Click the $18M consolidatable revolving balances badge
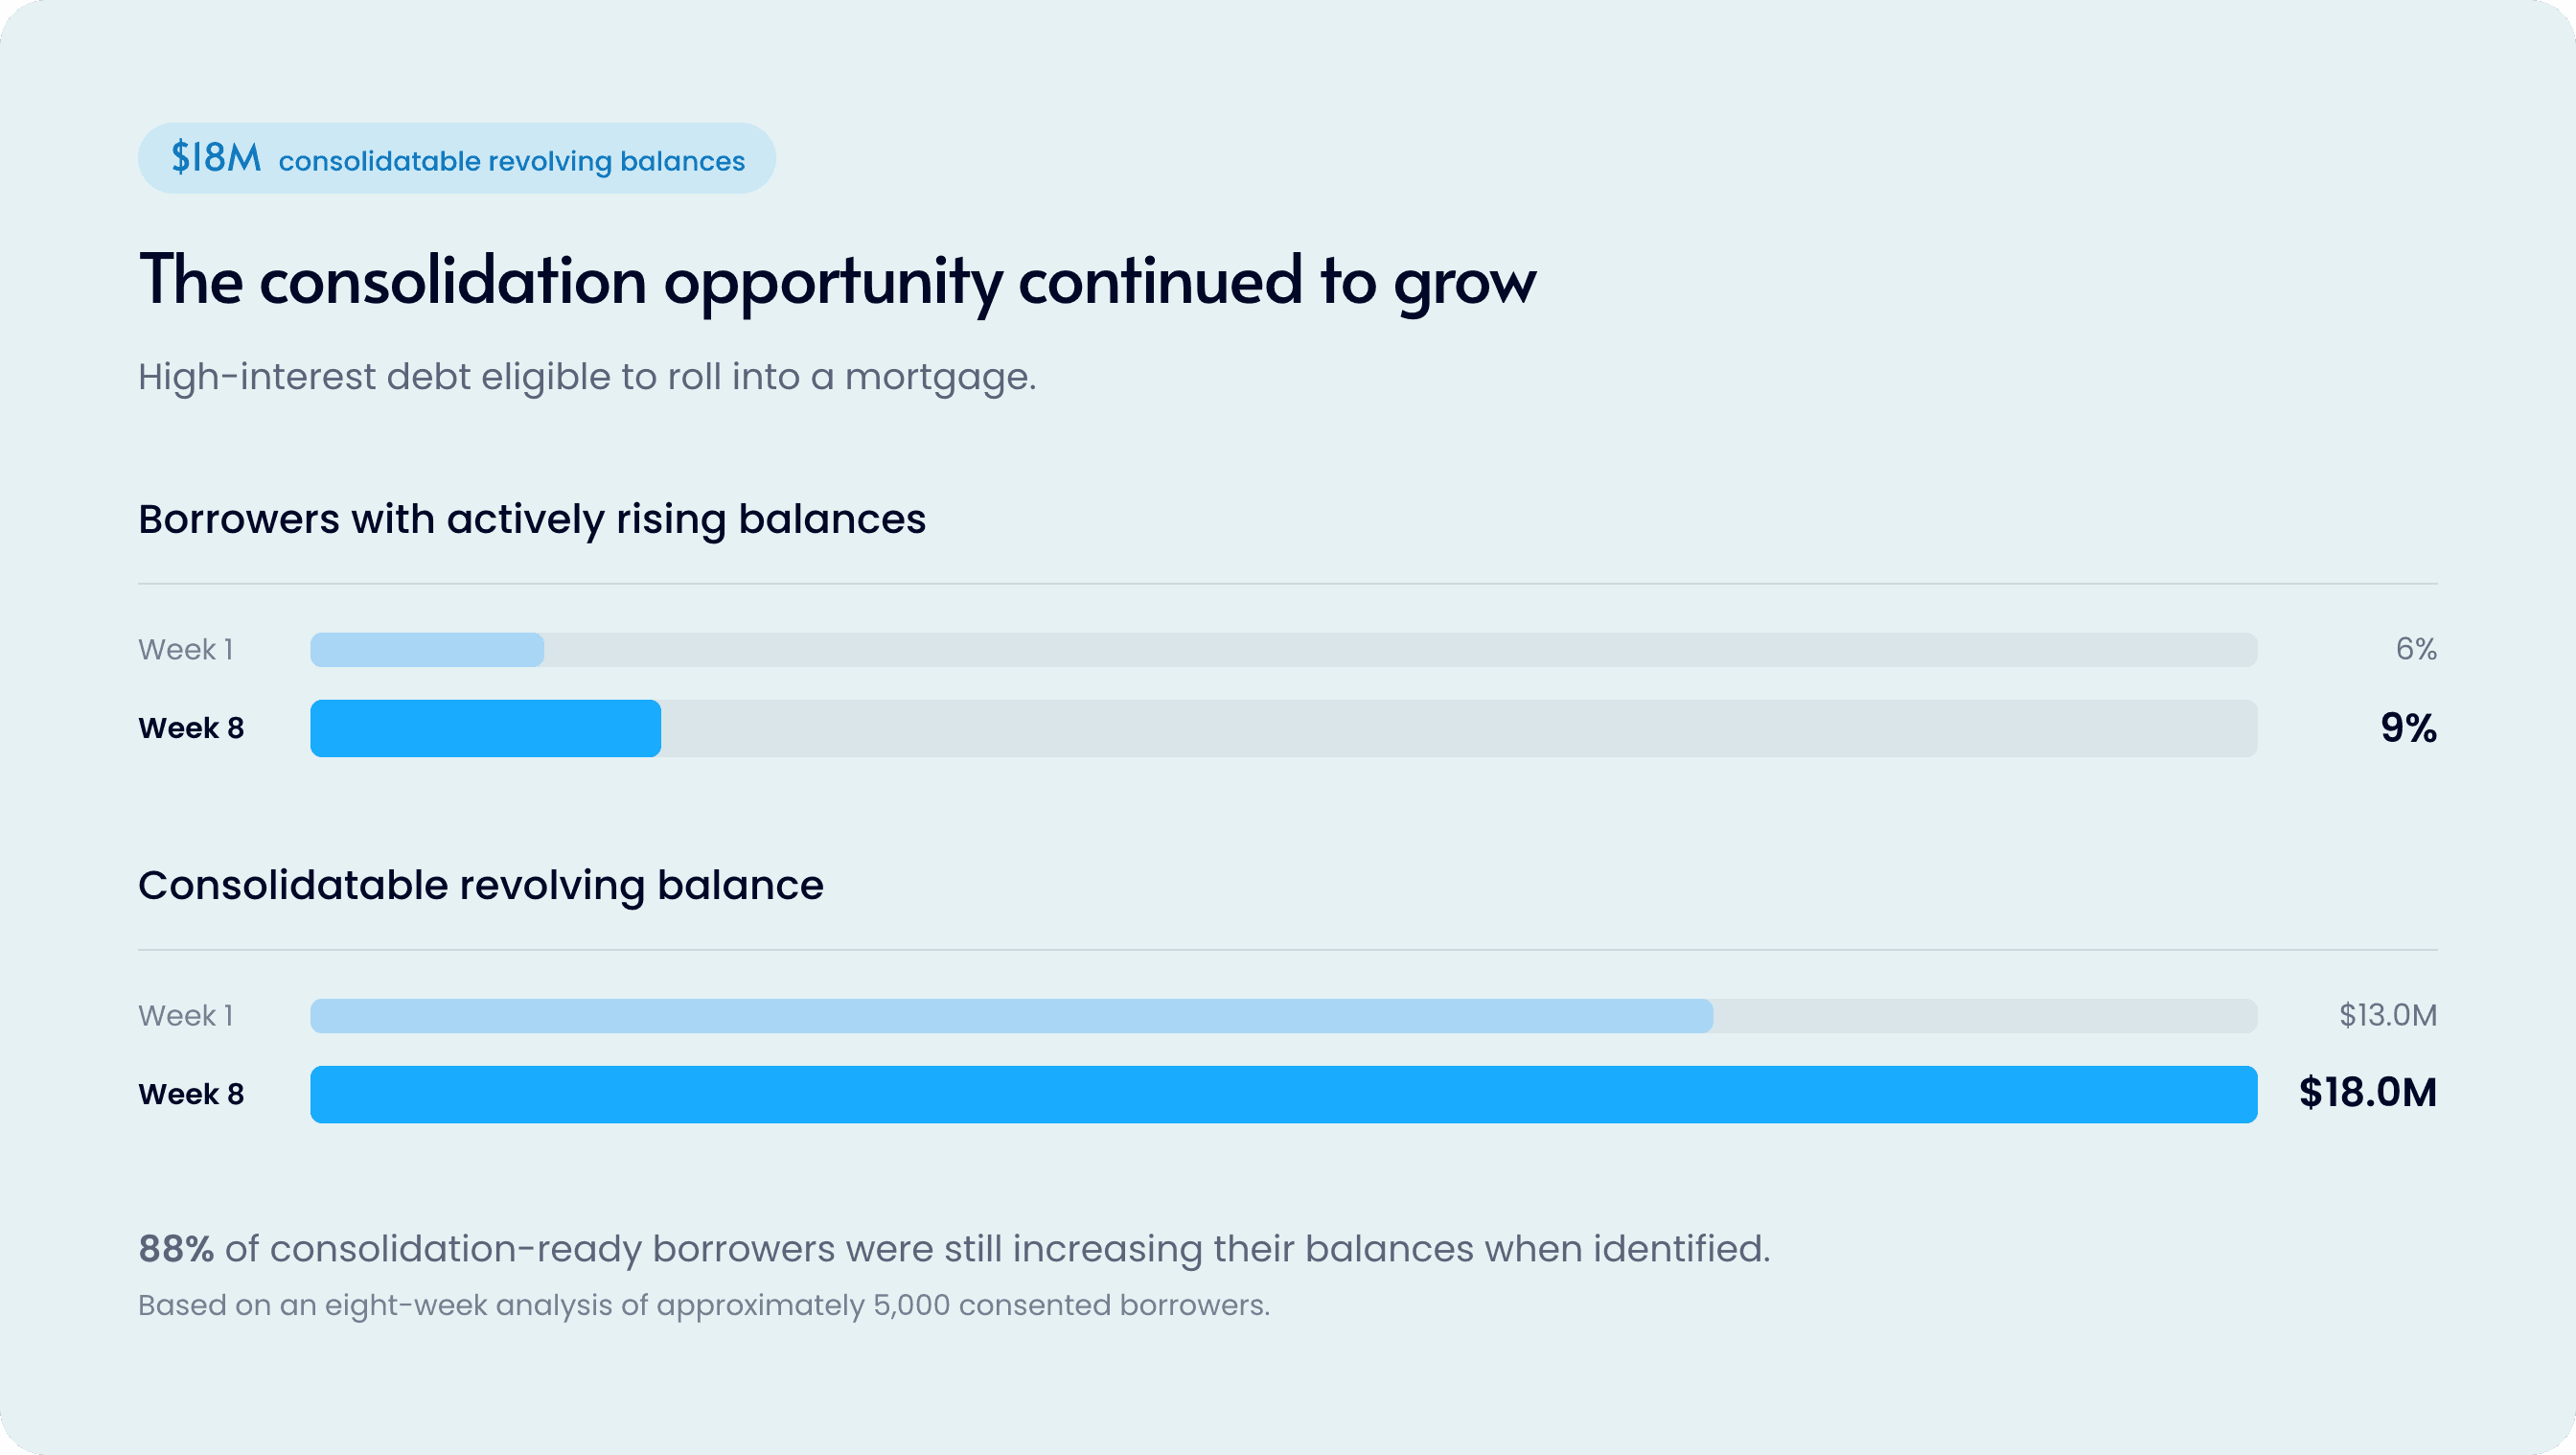This screenshot has height=1455, width=2576. pyautogui.click(x=456, y=158)
